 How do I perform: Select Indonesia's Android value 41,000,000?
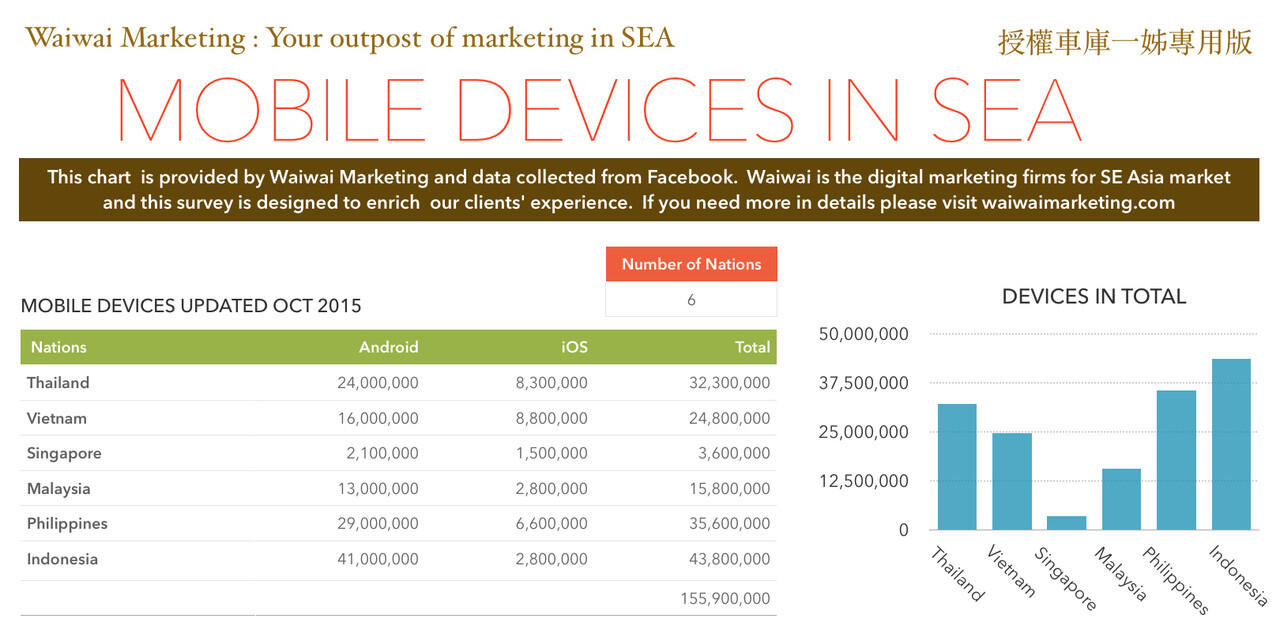375,559
